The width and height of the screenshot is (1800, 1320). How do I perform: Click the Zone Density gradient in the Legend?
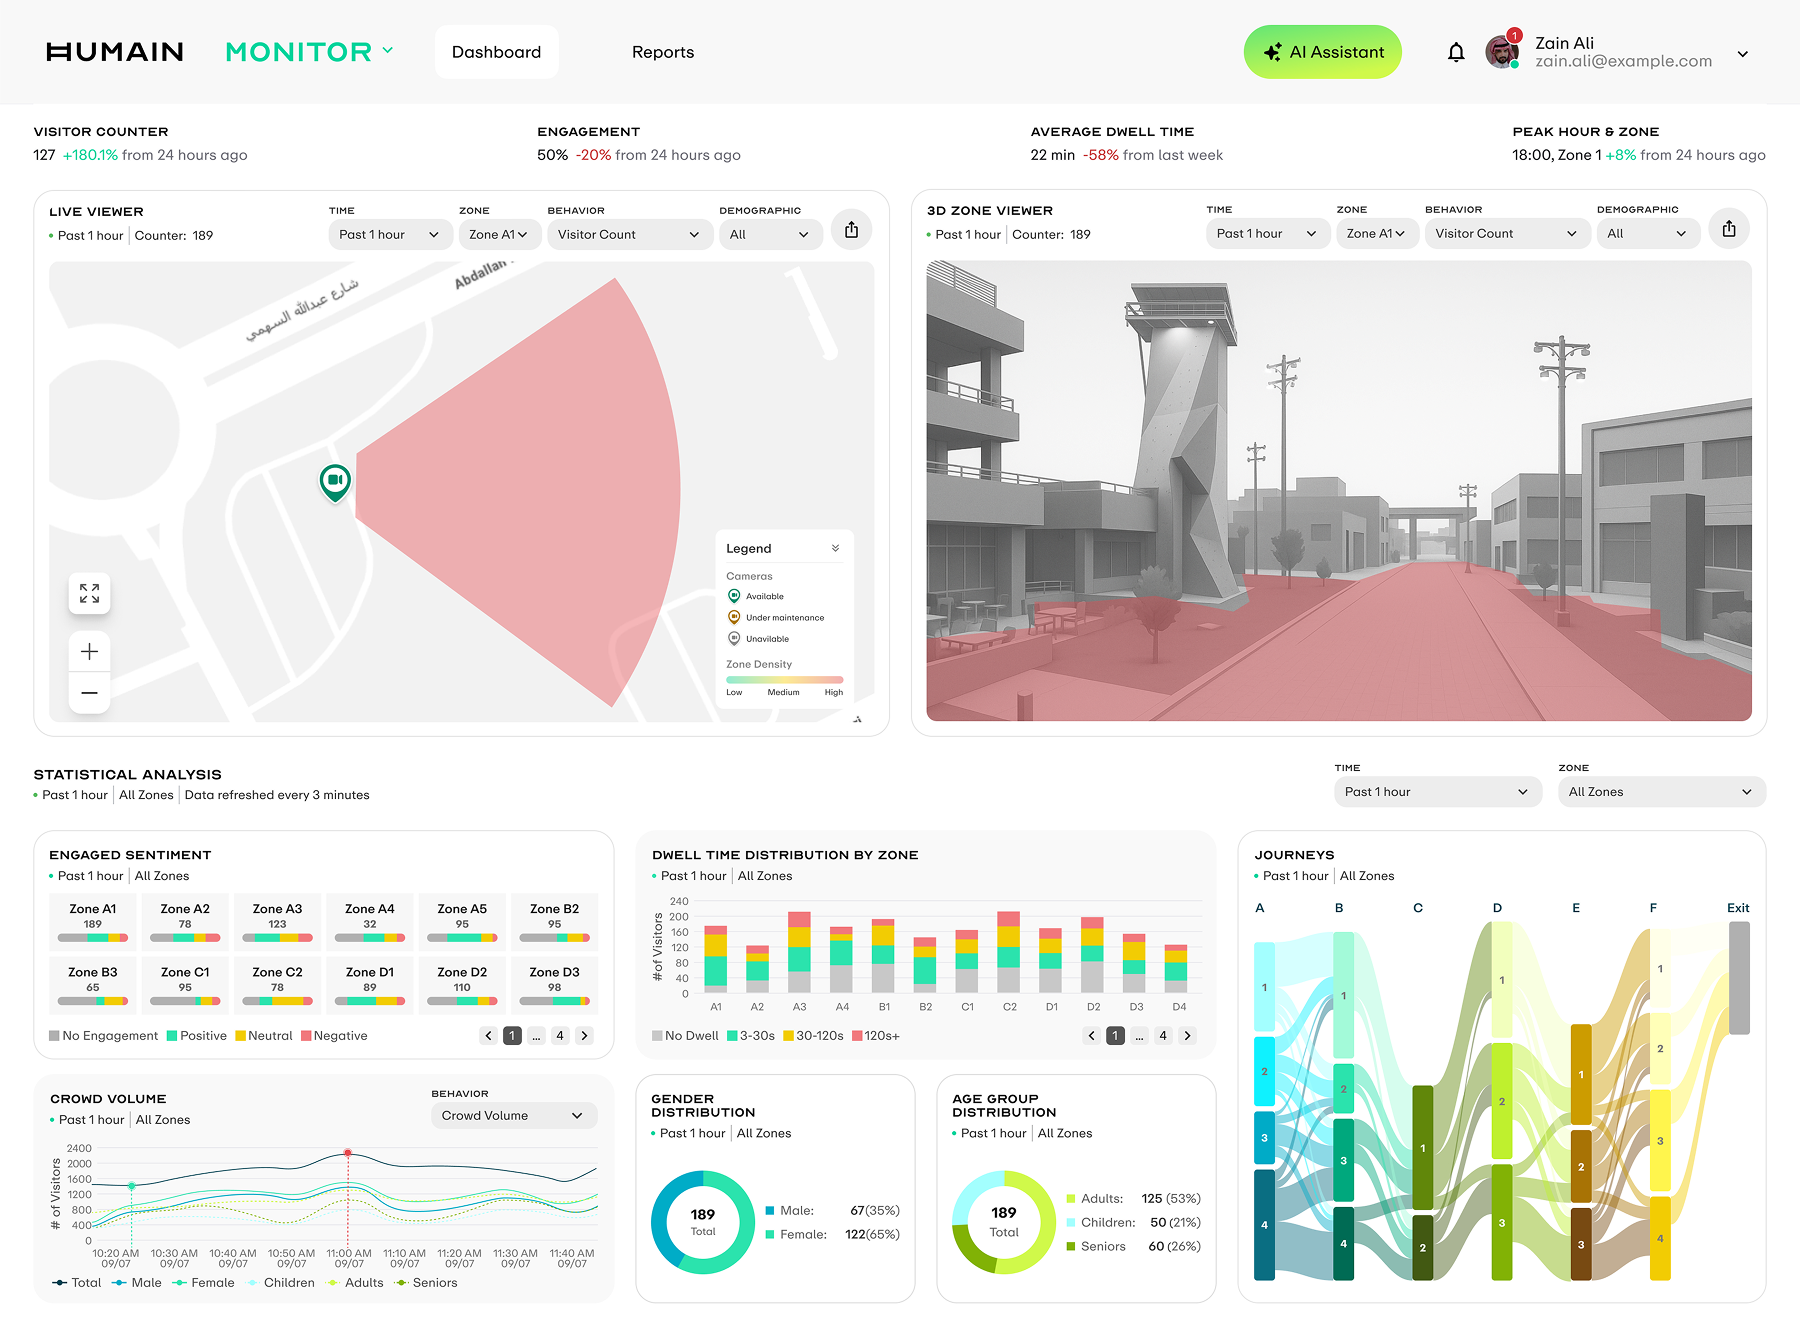tap(784, 679)
